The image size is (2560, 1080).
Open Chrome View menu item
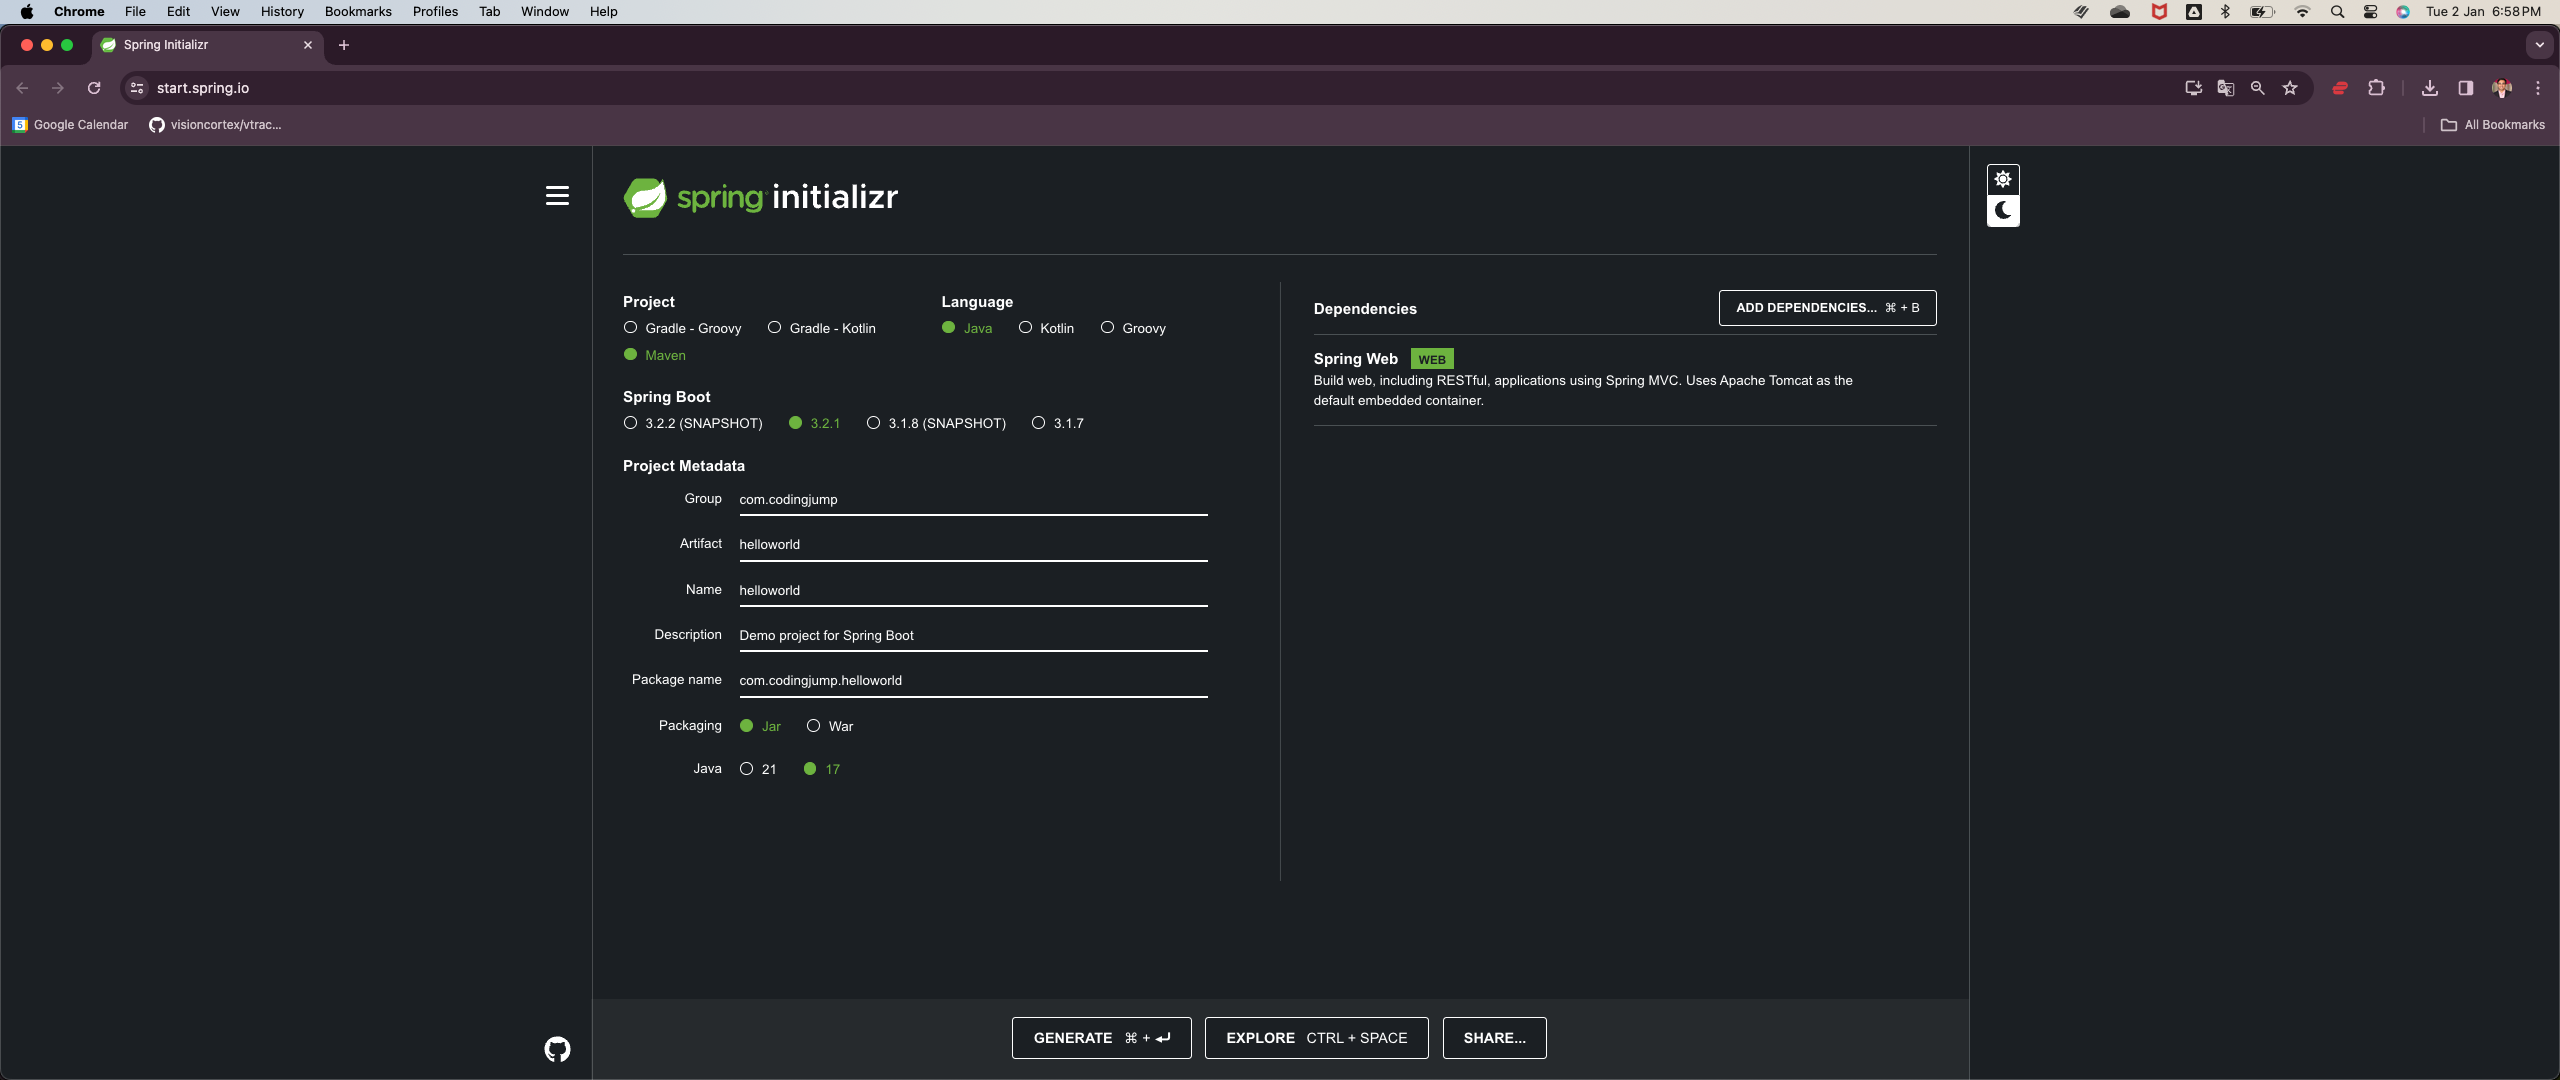[225, 13]
